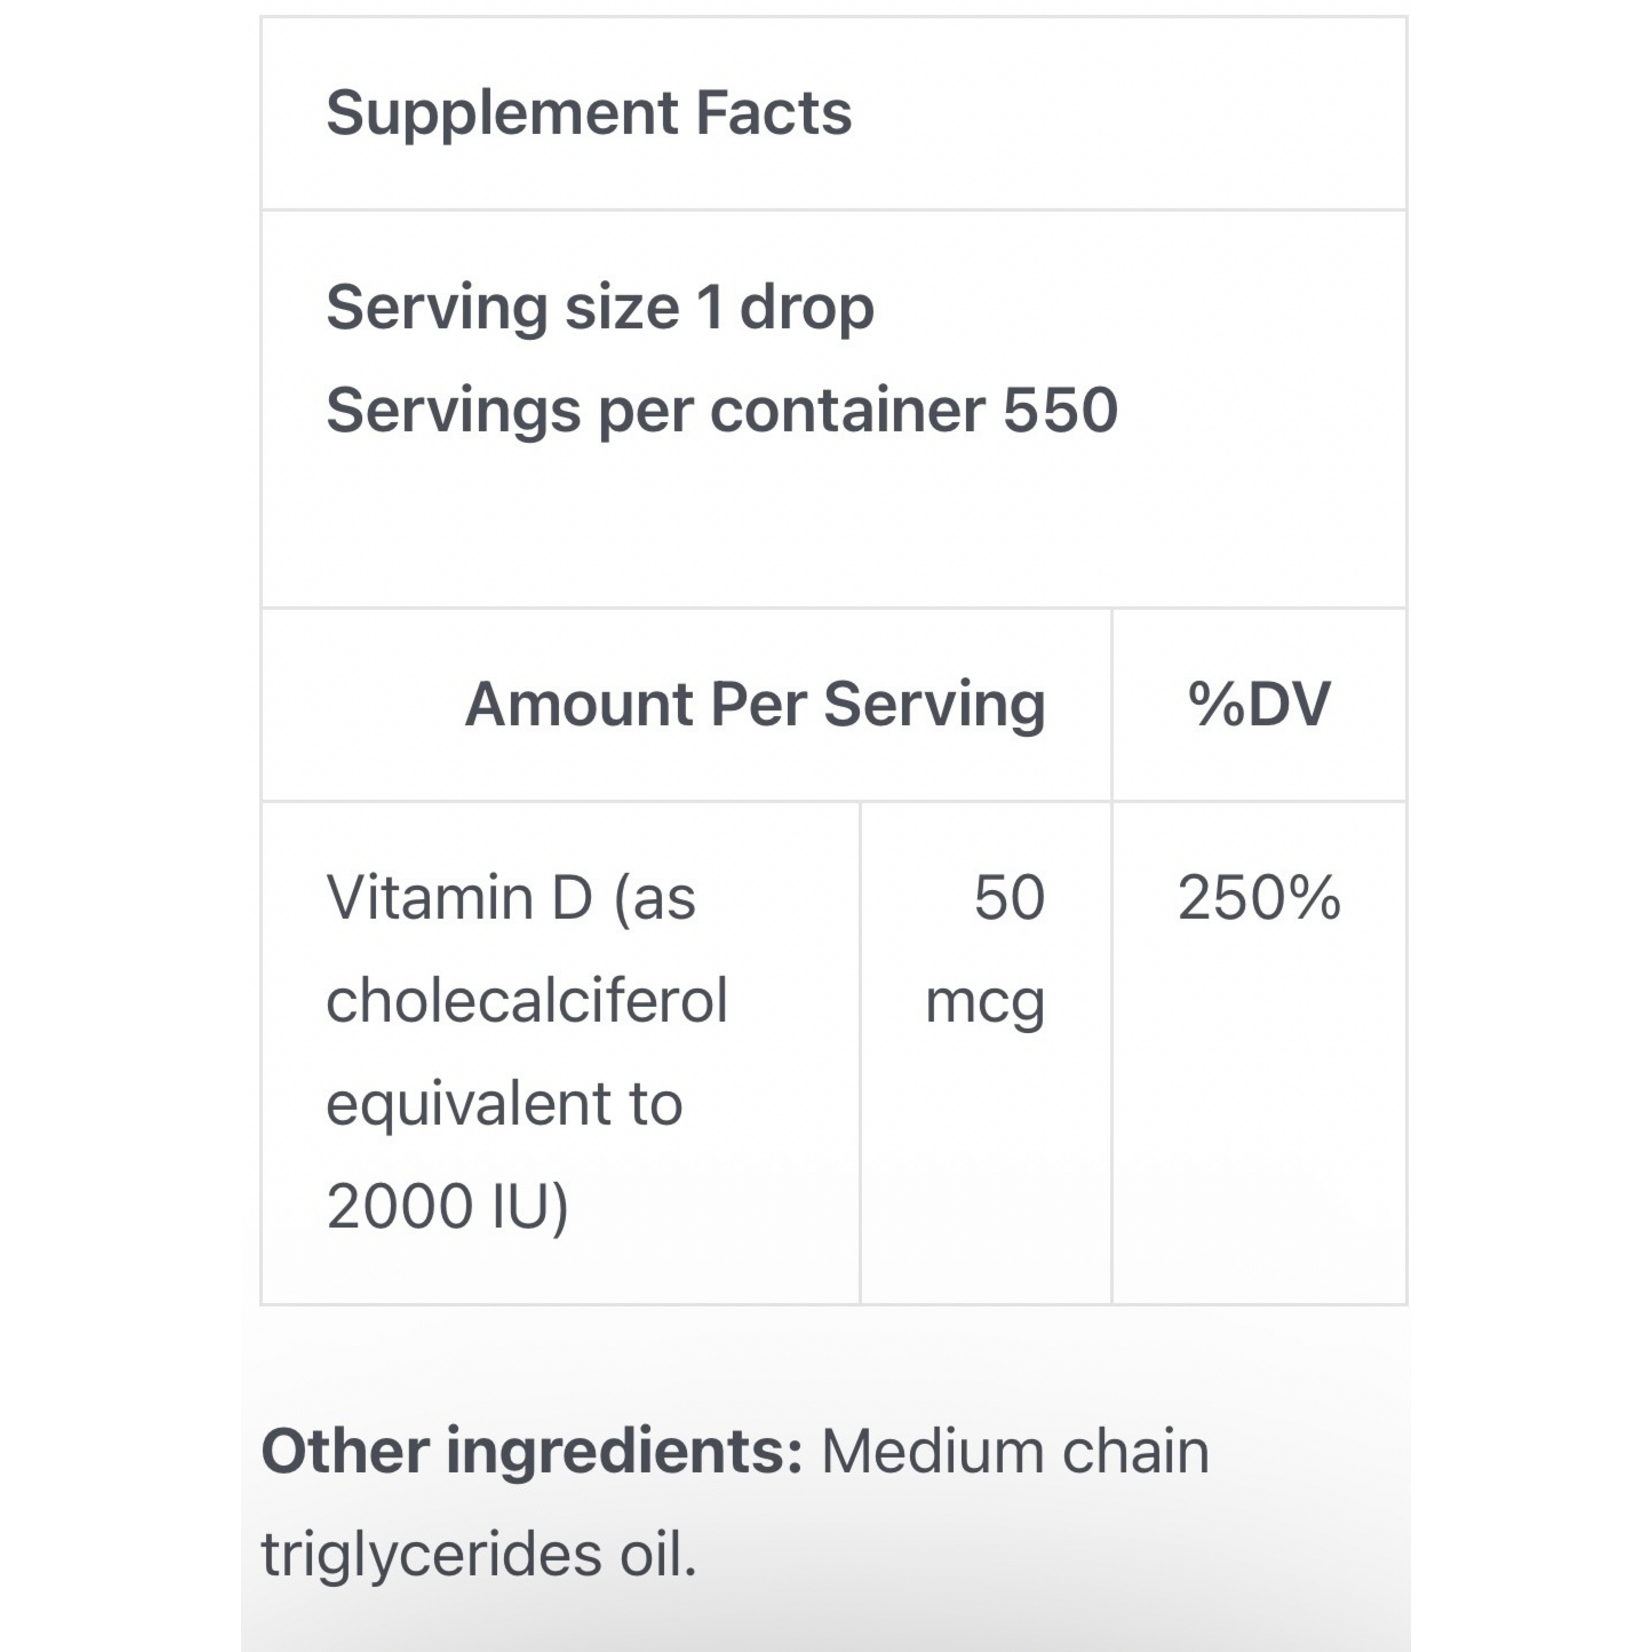
Task: Click the word drop in serving size
Action: (806, 307)
